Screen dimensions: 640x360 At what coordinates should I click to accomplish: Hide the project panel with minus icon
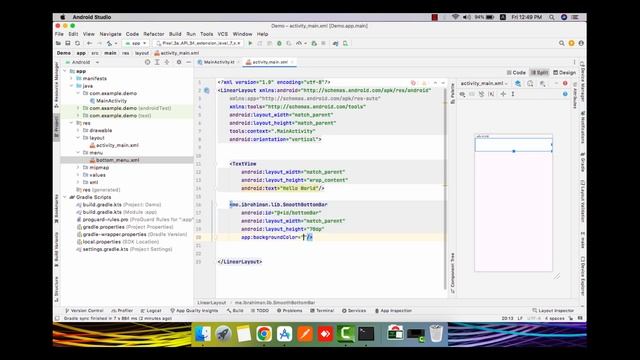189,62
